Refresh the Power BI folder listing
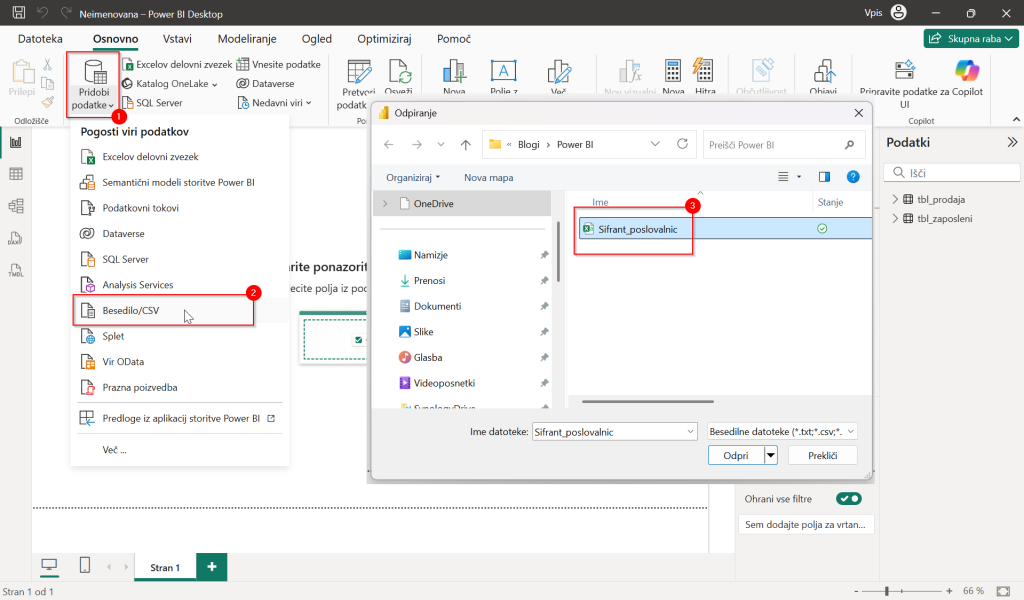This screenshot has height=600, width=1024. point(682,144)
